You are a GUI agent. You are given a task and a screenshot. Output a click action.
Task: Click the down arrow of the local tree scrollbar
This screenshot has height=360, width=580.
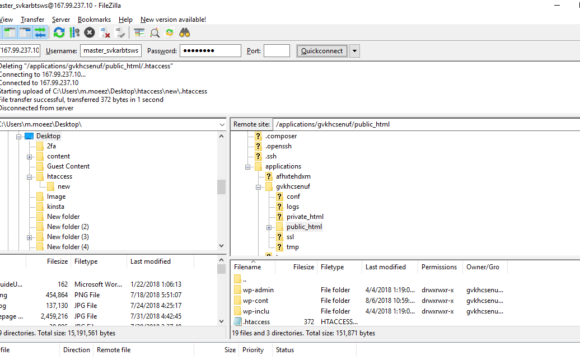221,246
